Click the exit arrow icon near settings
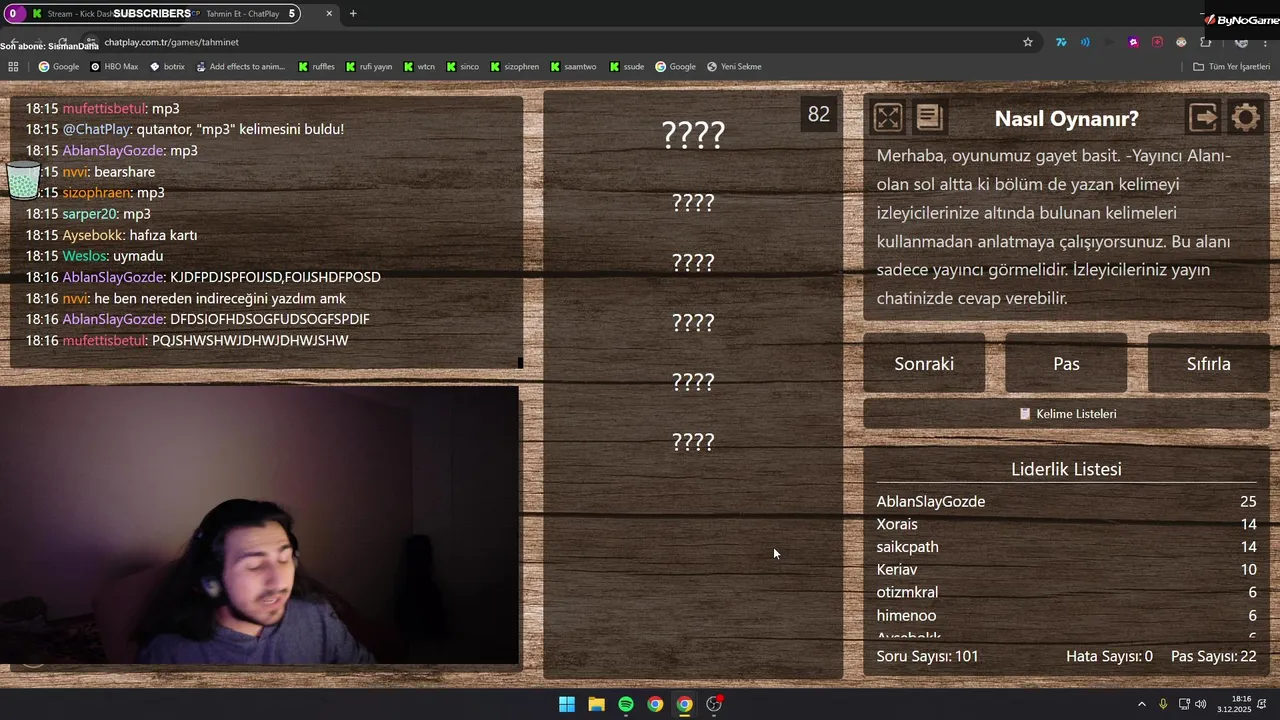 (x=1203, y=118)
